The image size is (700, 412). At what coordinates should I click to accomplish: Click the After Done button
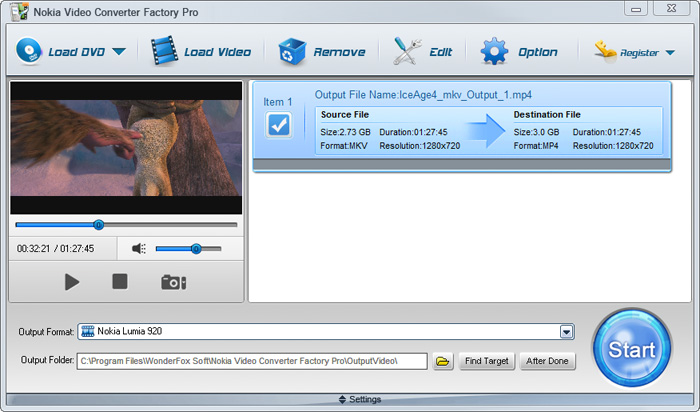pyautogui.click(x=547, y=361)
